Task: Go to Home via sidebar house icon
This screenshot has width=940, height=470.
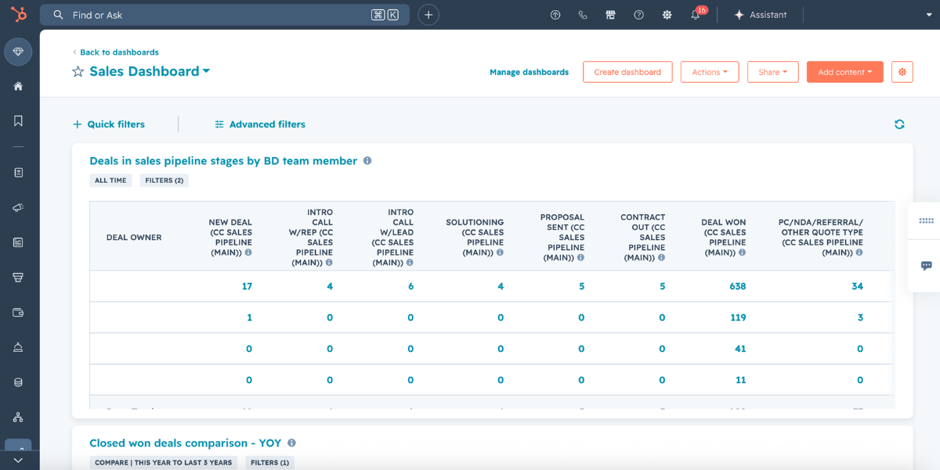Action: (x=18, y=86)
